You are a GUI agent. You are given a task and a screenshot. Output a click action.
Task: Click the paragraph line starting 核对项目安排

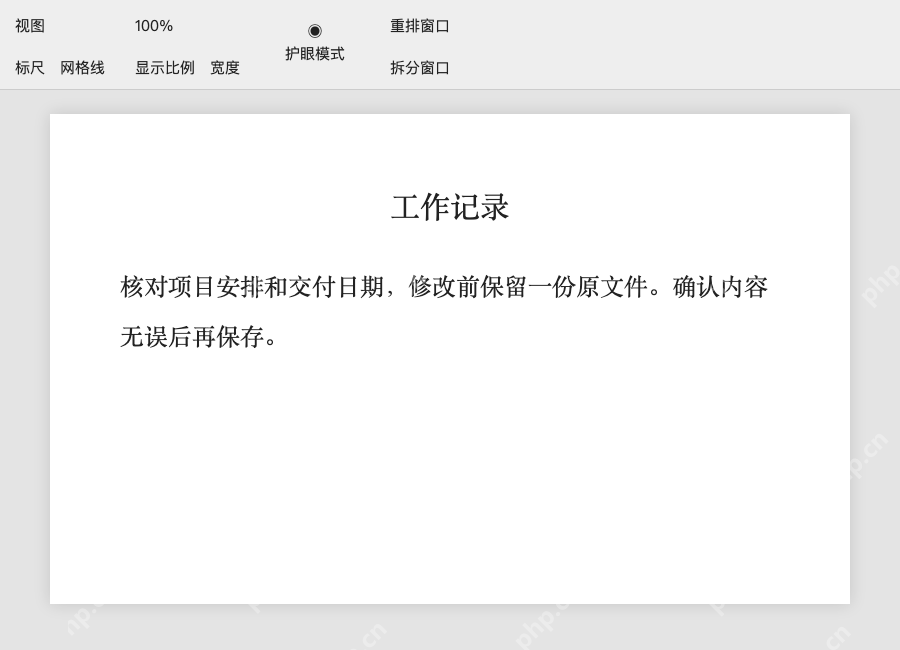tap(444, 287)
